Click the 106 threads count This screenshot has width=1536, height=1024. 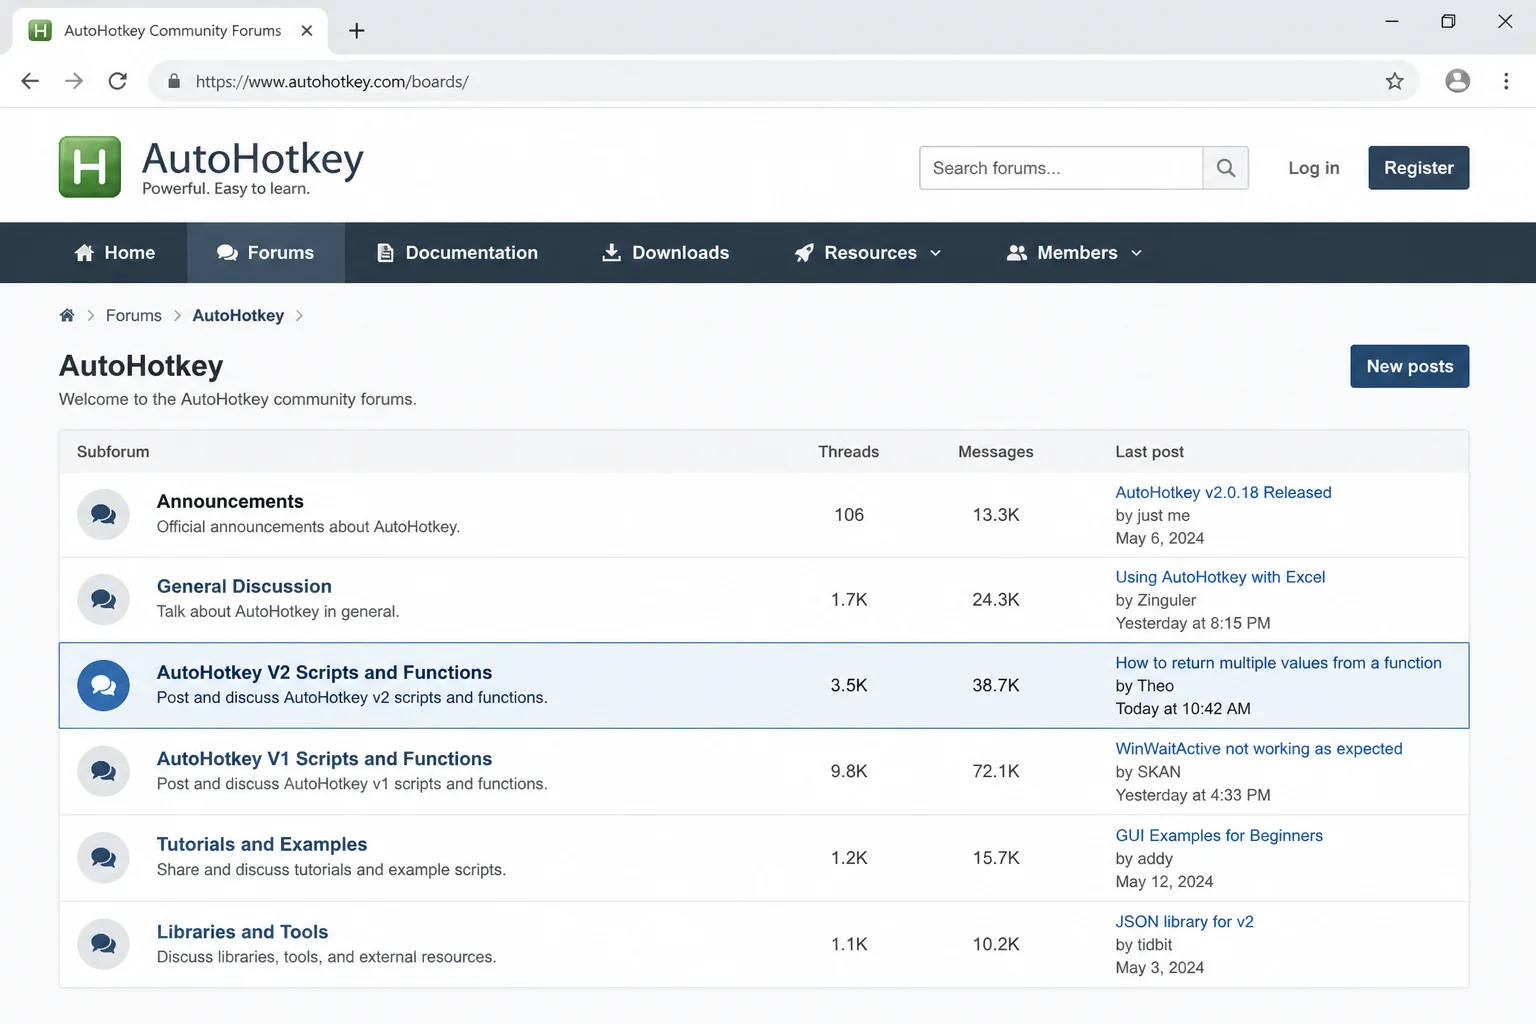[849, 515]
